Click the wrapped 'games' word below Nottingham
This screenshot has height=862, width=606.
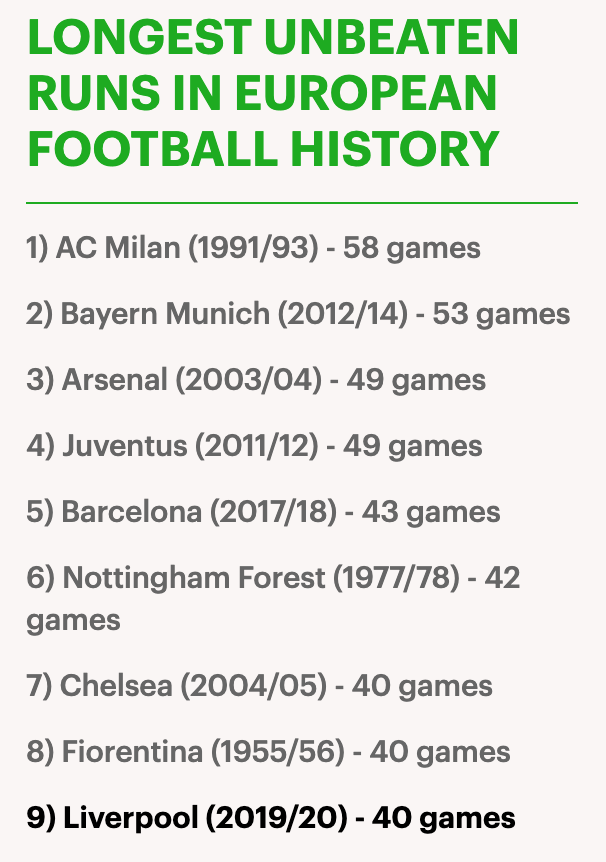[73, 622]
